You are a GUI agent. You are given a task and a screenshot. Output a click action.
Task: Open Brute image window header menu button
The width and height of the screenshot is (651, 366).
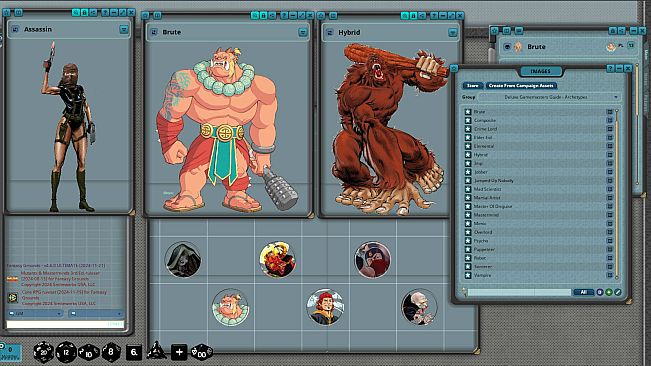(x=303, y=32)
